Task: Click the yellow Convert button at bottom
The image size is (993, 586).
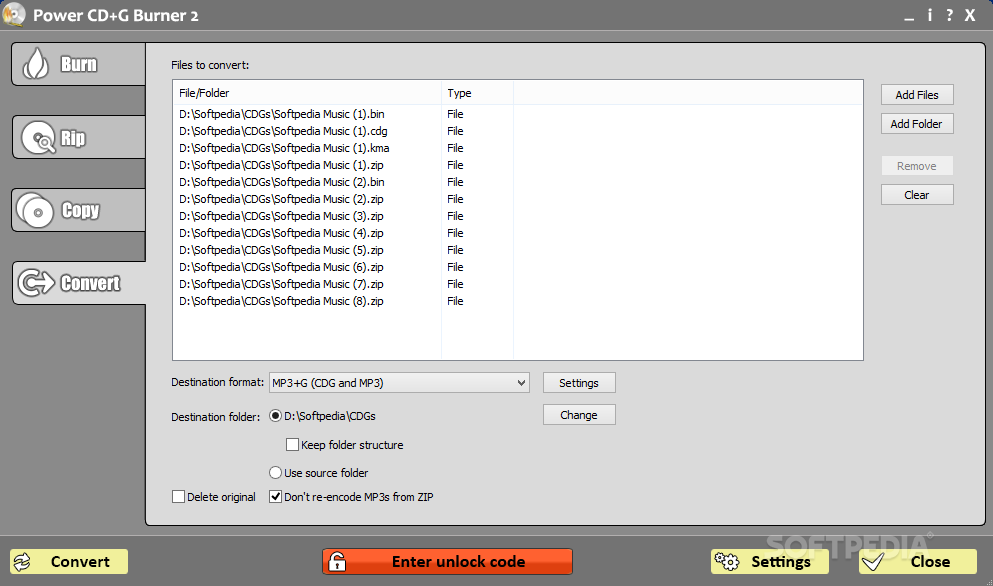Action: click(69, 562)
